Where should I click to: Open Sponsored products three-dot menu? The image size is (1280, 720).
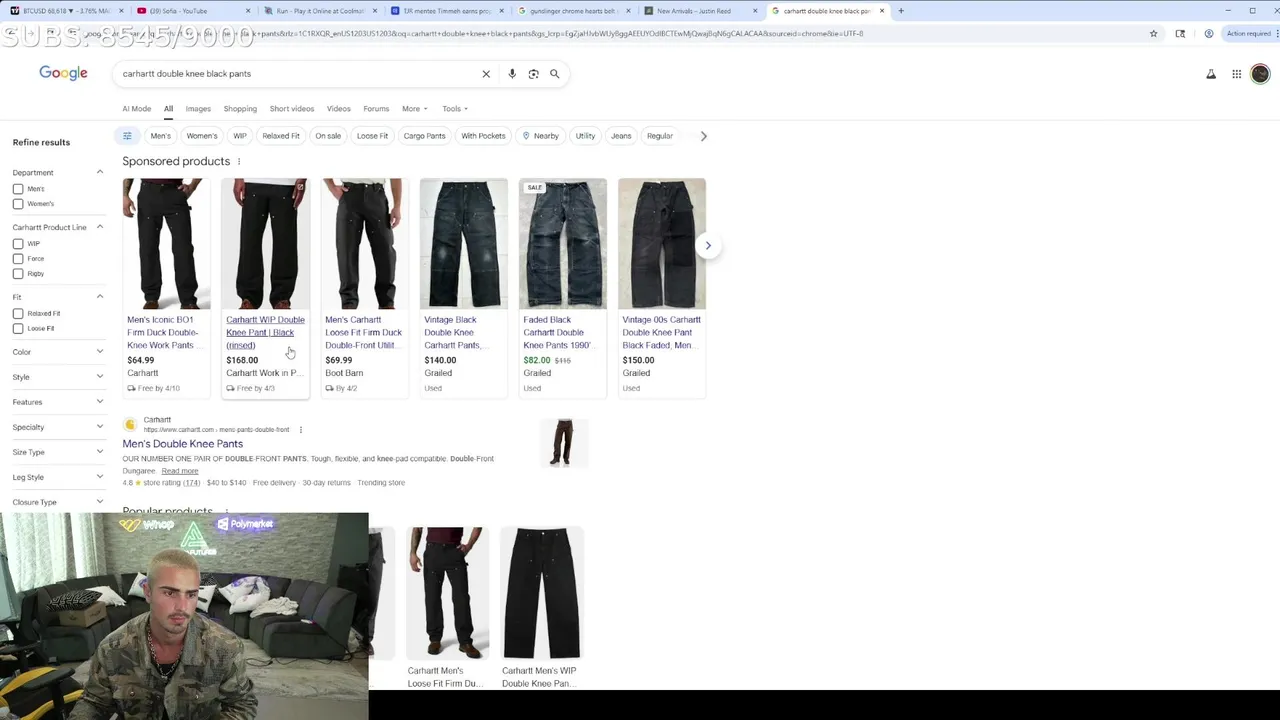[238, 161]
